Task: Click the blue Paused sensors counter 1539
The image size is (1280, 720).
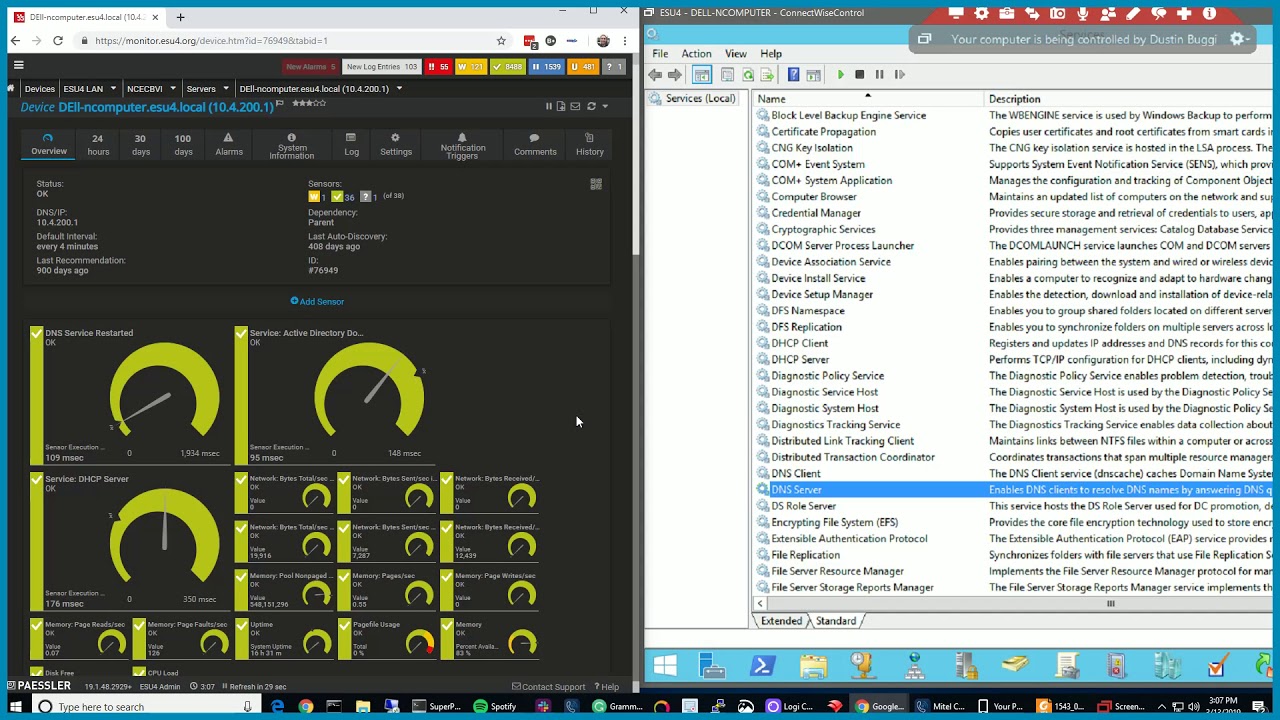Action: pos(546,67)
